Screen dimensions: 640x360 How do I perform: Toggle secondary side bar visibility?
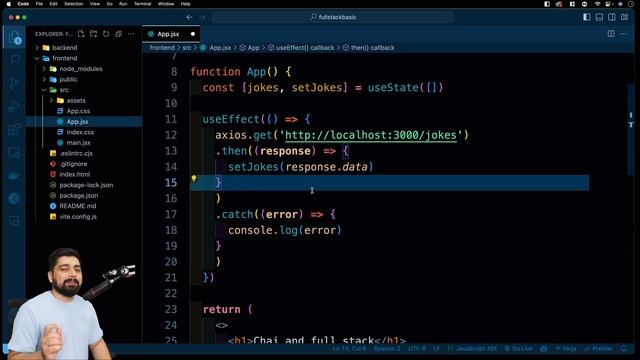coord(612,17)
